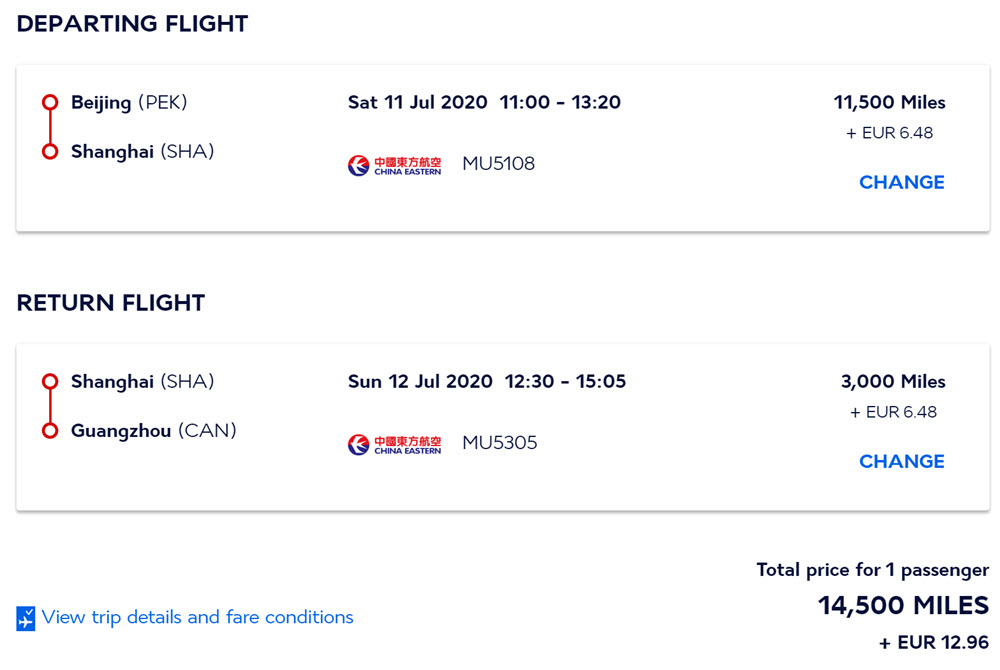Viewport: 1000px width, 670px height.
Task: Click the 14,500 MILES total
Action: pyautogui.click(x=903, y=606)
